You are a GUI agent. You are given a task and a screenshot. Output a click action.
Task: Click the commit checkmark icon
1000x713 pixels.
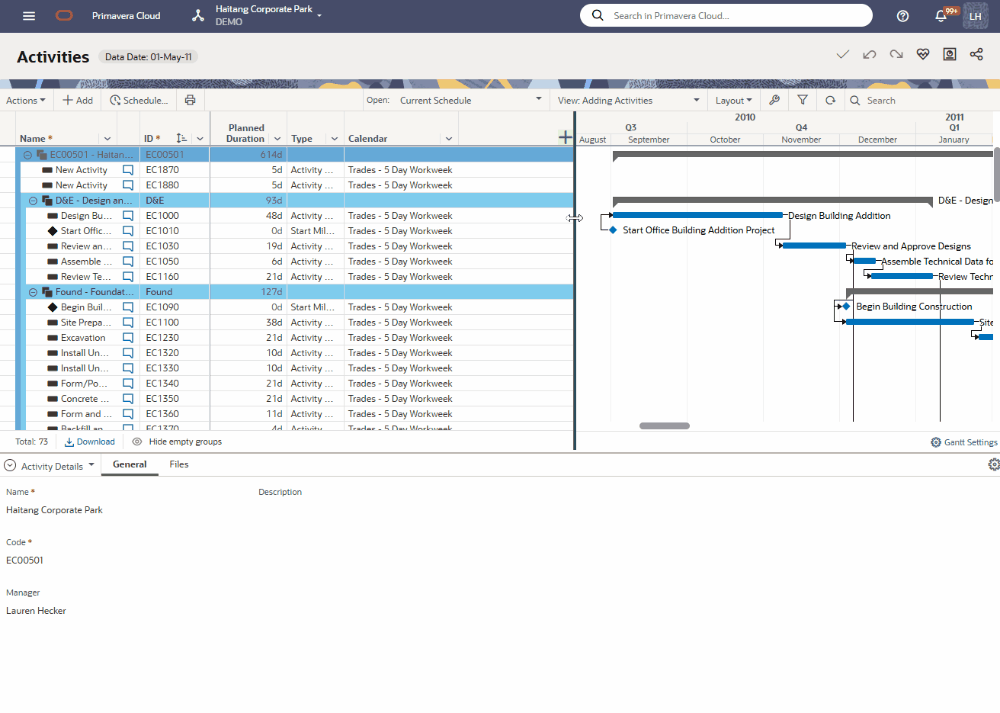point(842,54)
